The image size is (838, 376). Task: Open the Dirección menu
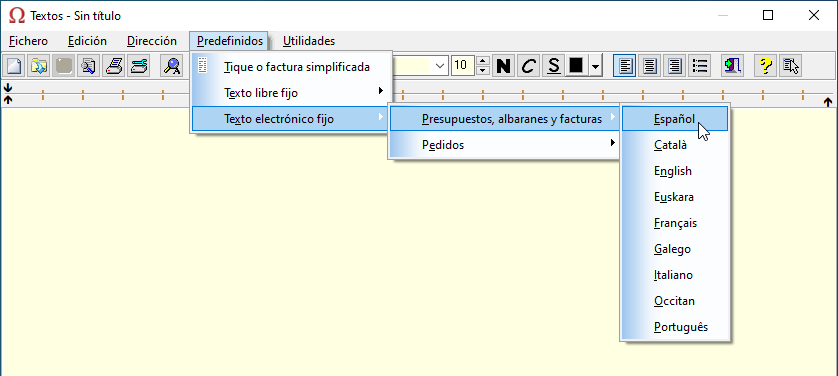[152, 41]
